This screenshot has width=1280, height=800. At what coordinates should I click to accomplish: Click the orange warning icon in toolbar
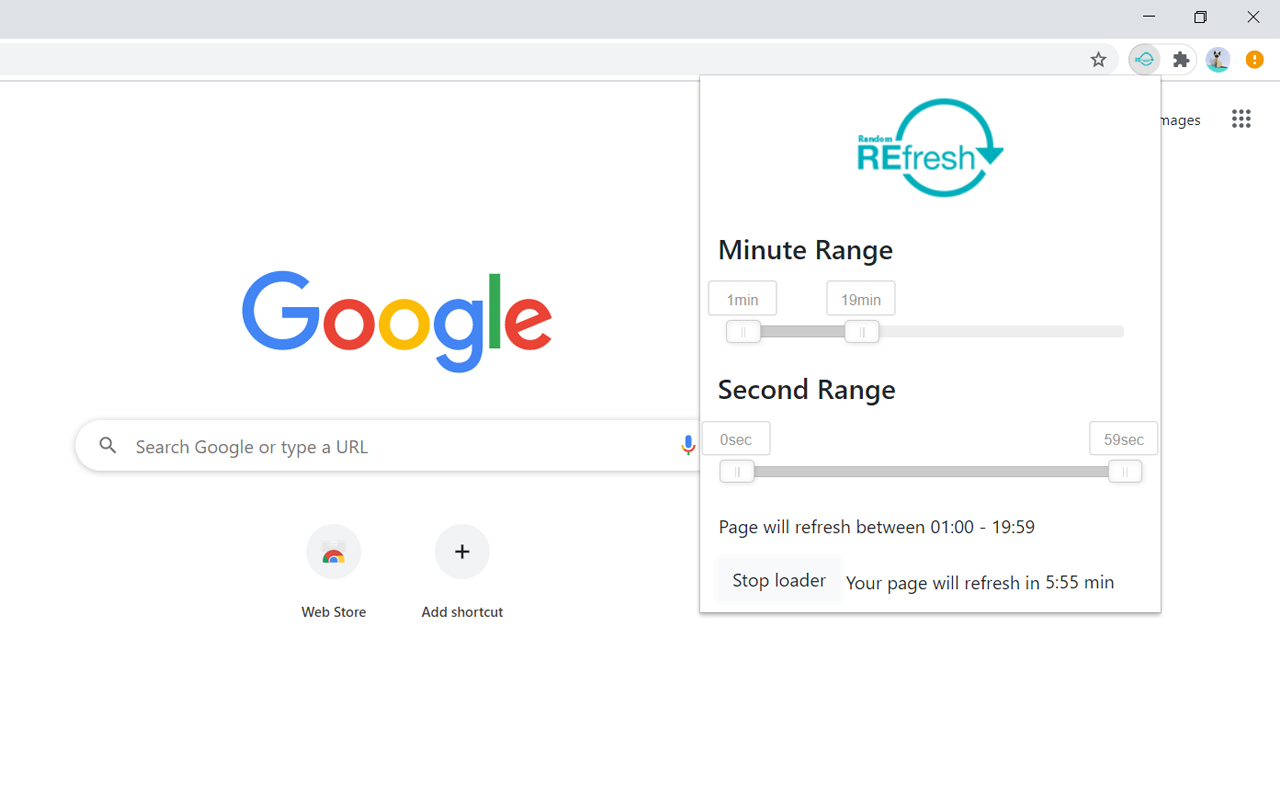pyautogui.click(x=1254, y=59)
